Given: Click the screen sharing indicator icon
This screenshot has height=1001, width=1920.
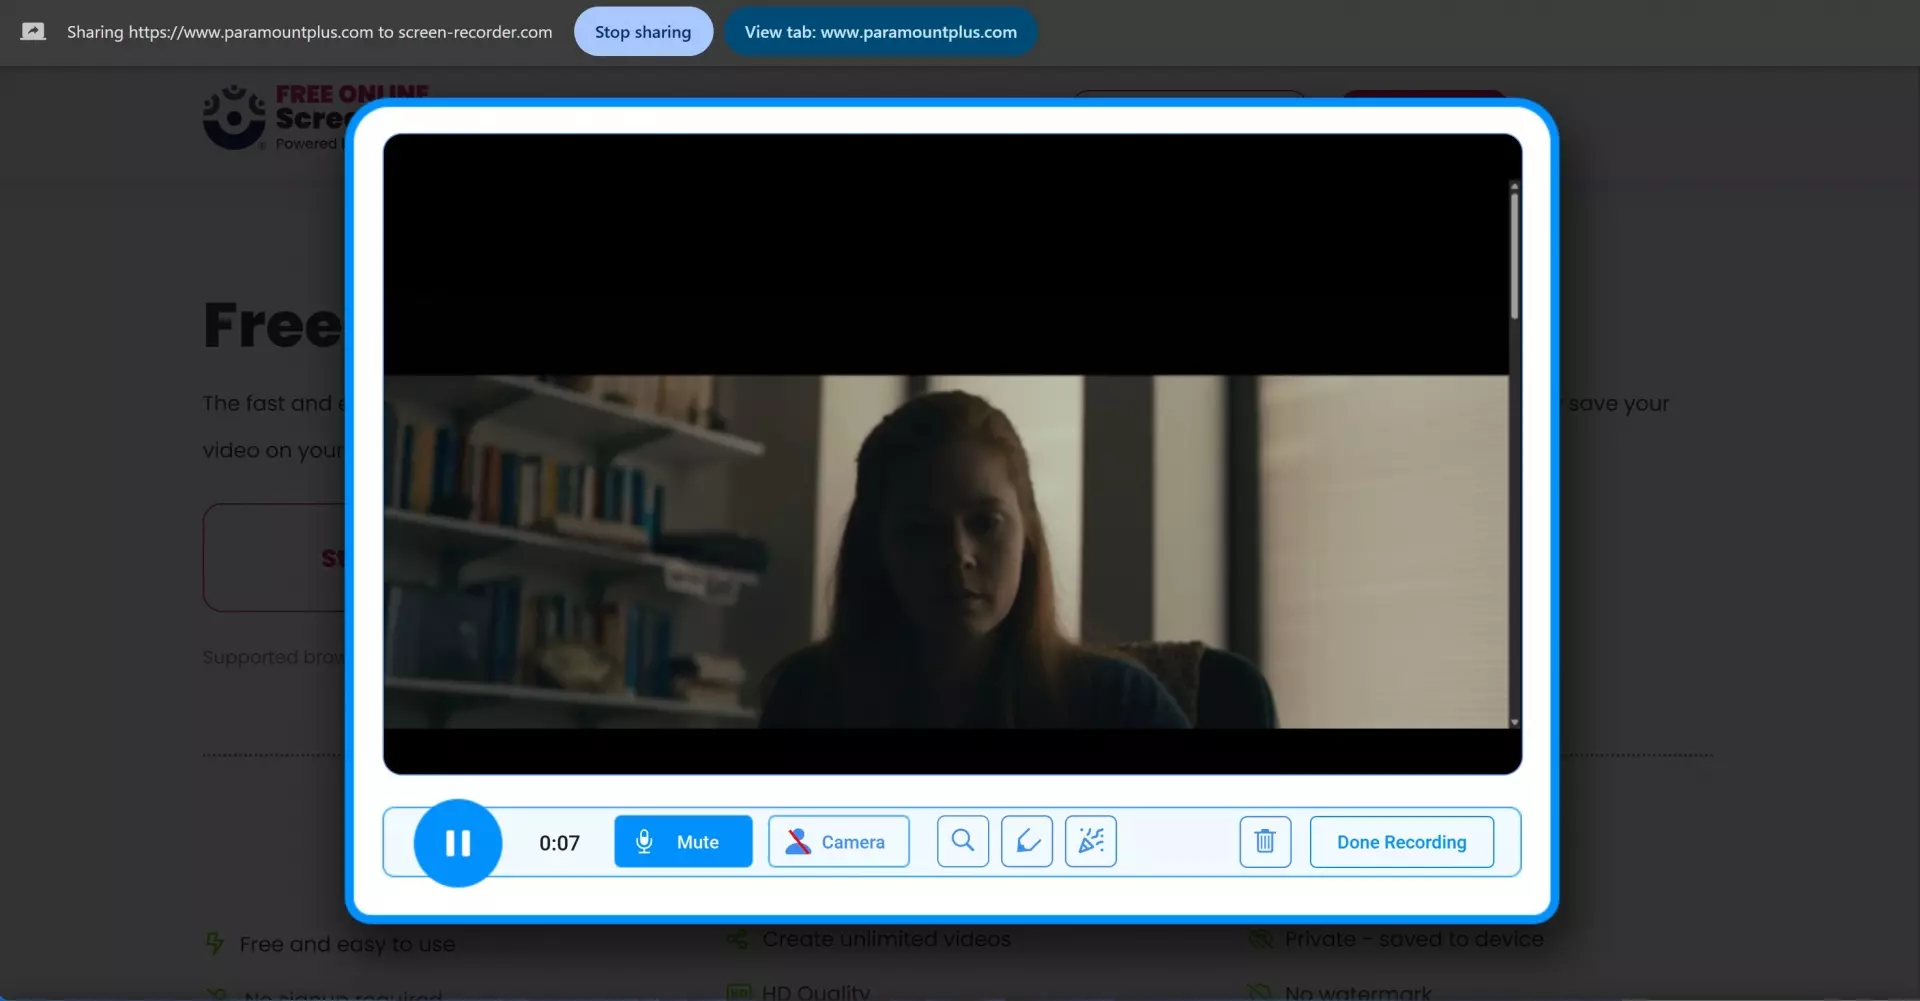Looking at the screenshot, I should [x=33, y=31].
